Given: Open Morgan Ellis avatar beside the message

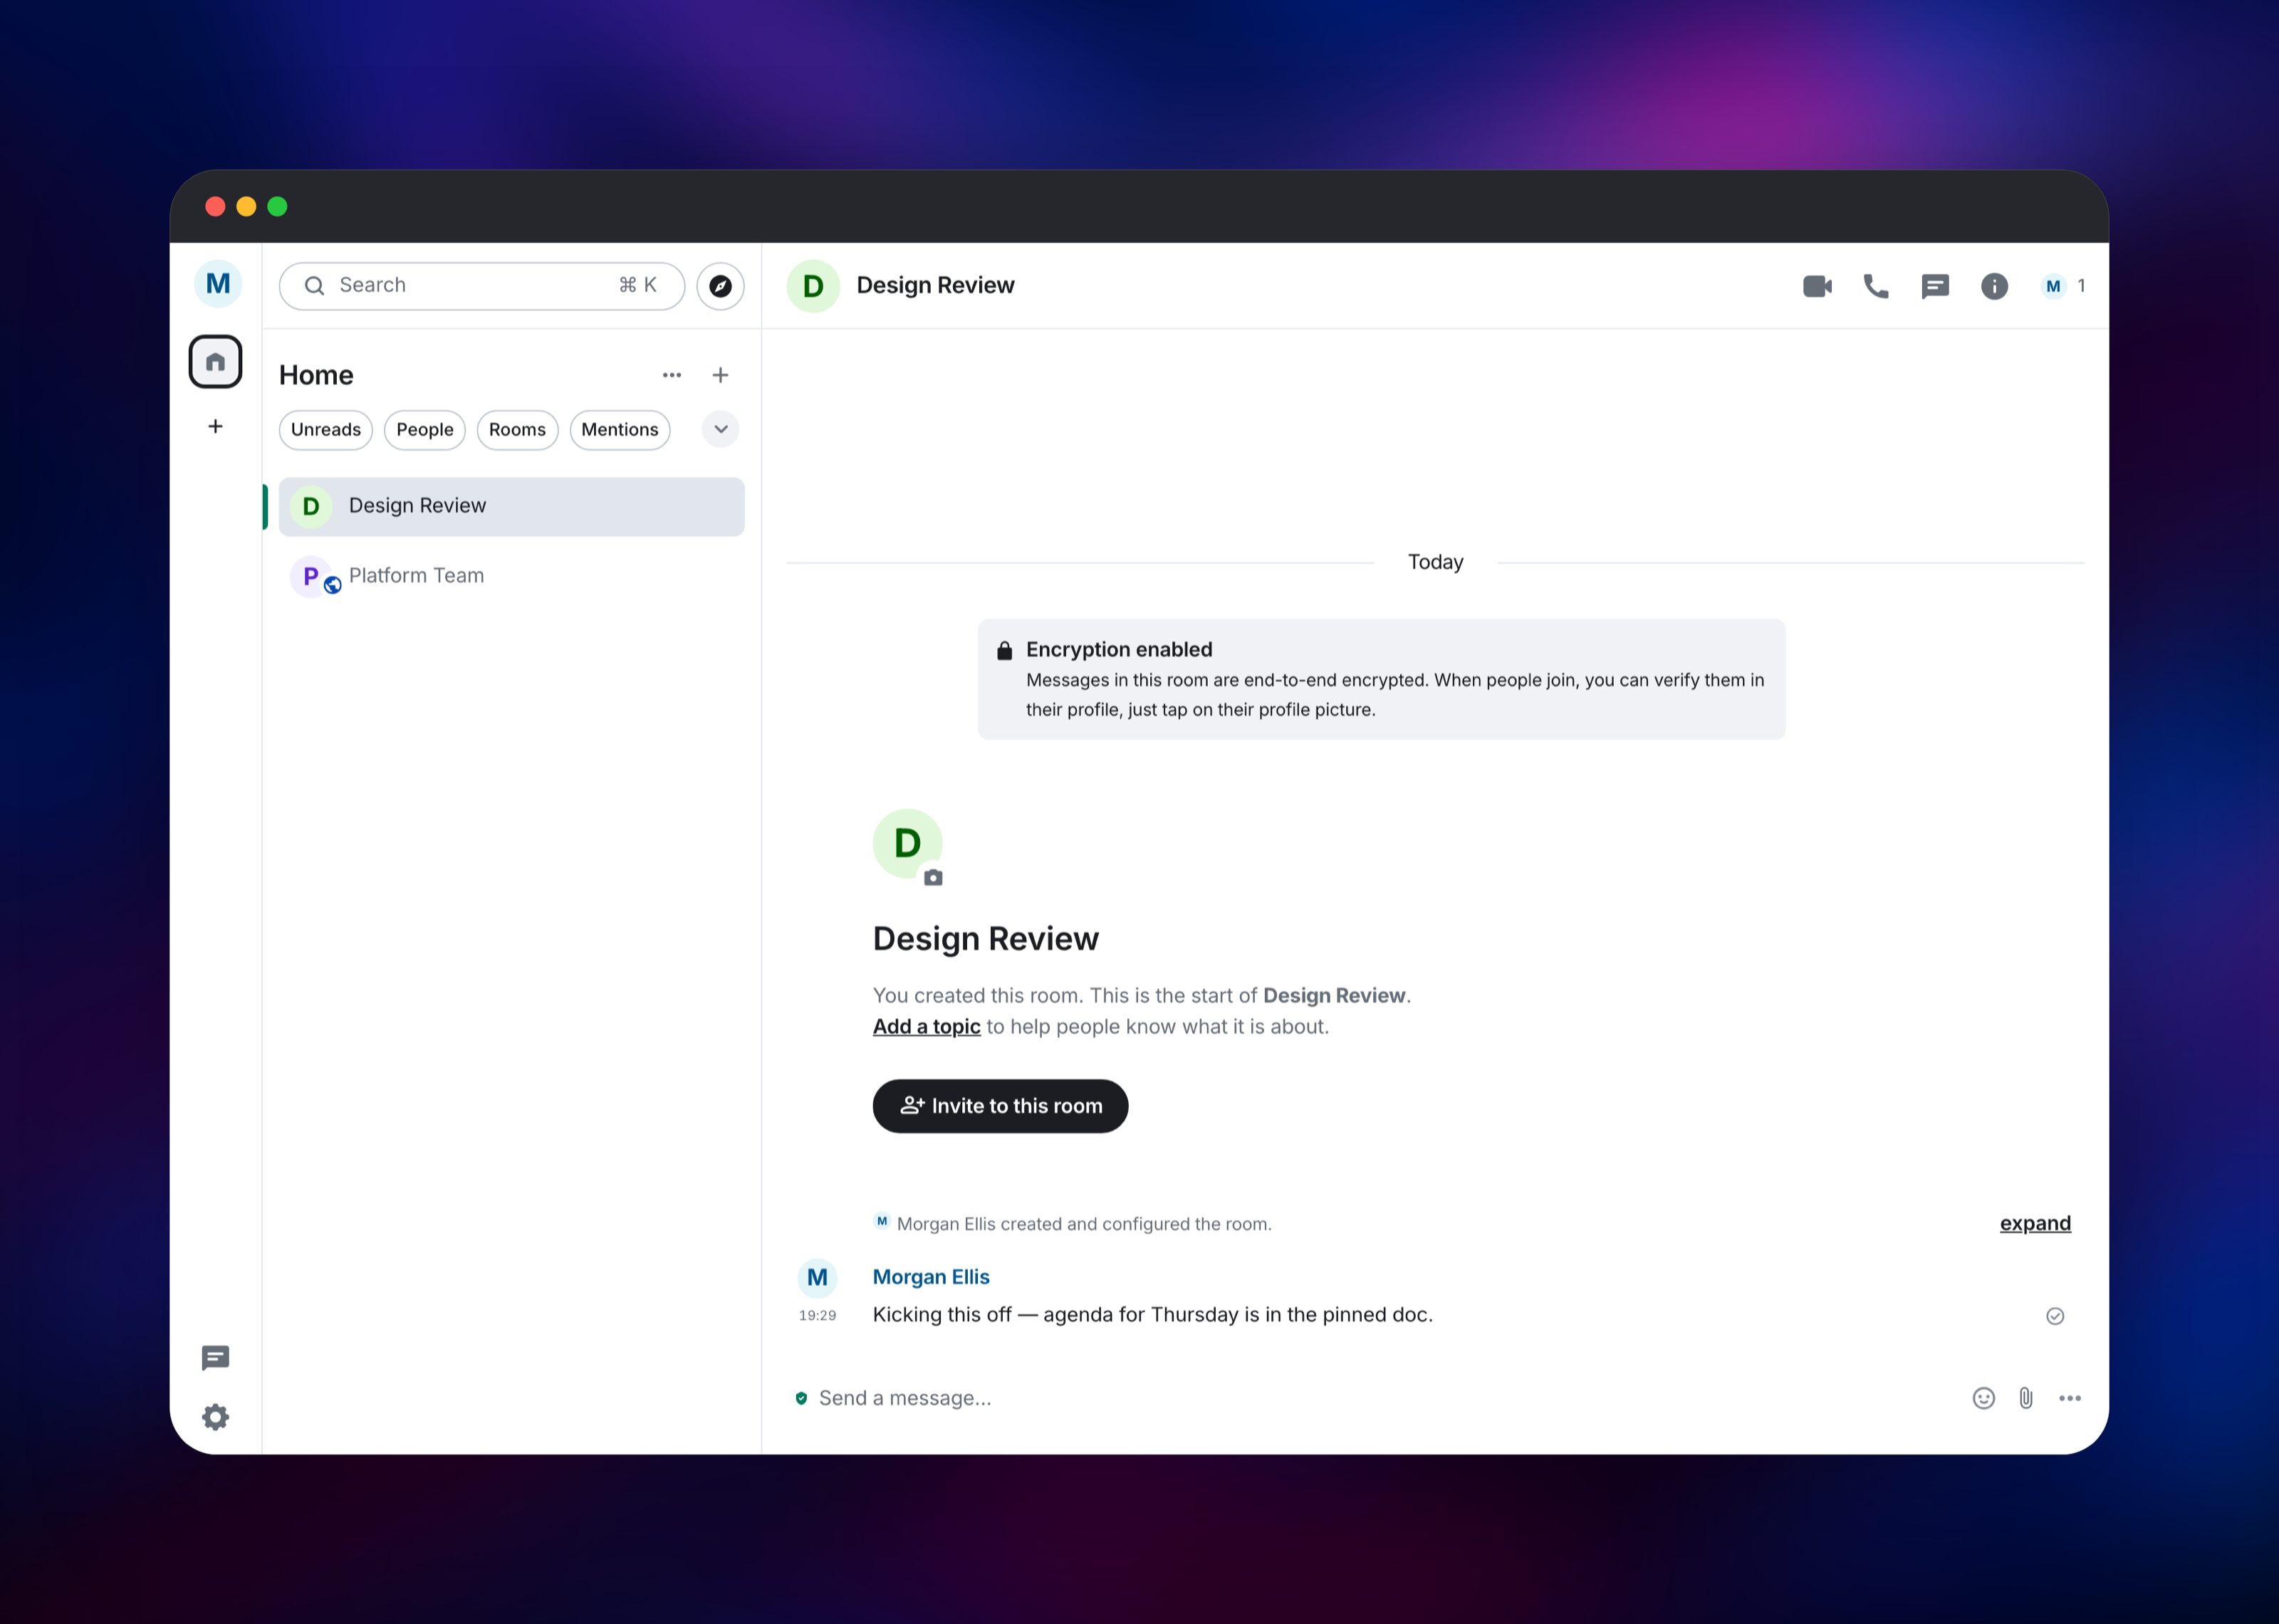Looking at the screenshot, I should 817,1277.
